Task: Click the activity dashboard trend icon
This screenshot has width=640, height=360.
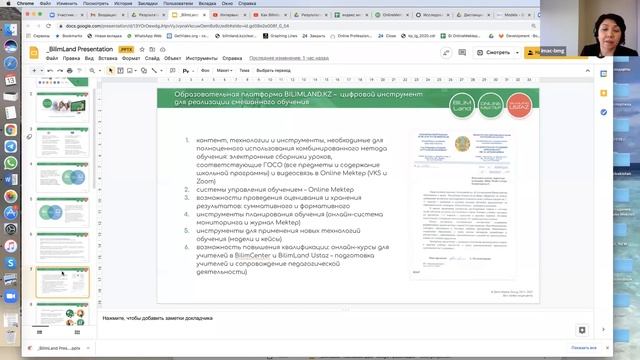Action: point(446,52)
